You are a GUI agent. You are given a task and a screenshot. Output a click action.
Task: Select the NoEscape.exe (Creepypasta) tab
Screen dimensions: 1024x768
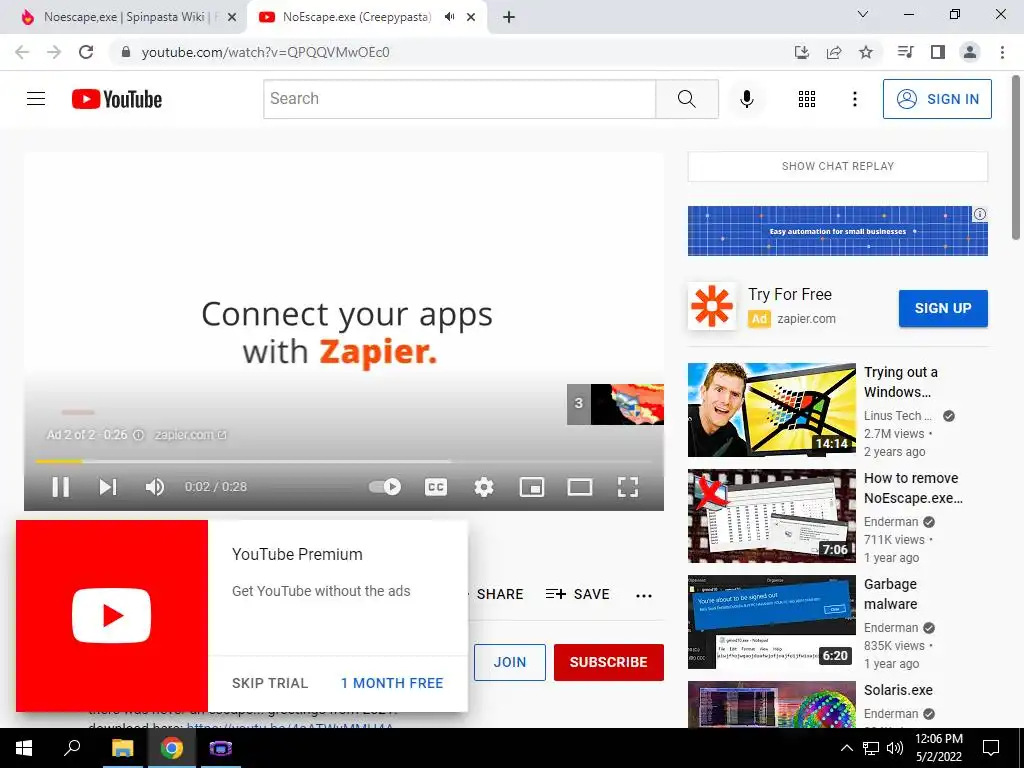pyautogui.click(x=357, y=17)
